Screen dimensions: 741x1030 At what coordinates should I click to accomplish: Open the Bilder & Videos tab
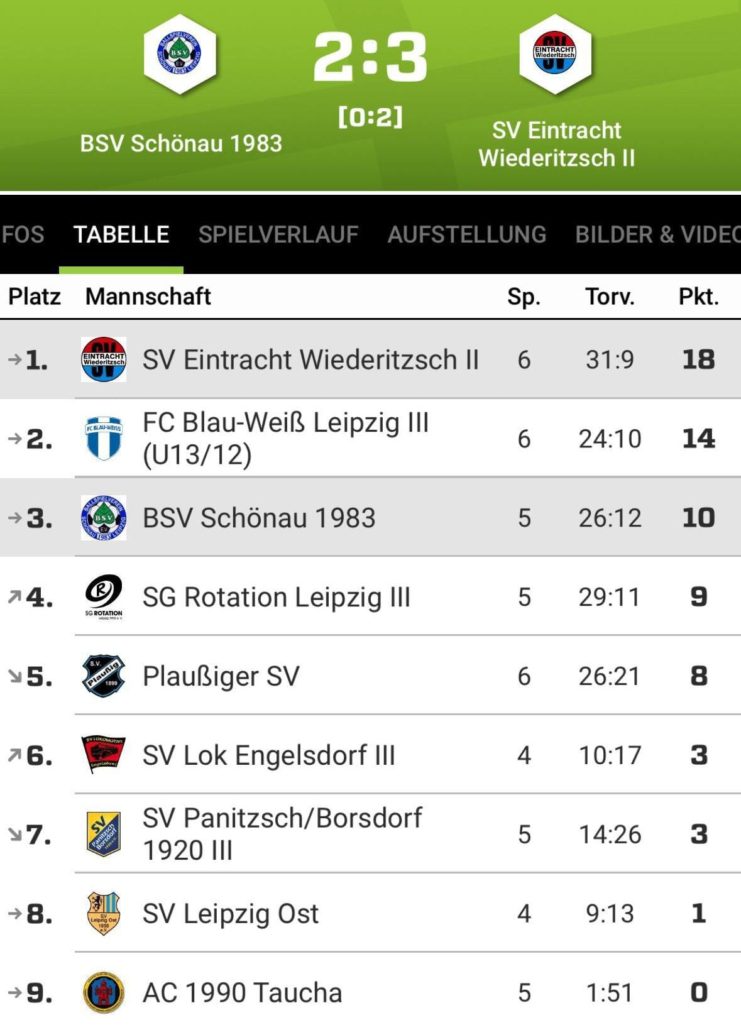pyautogui.click(x=656, y=235)
